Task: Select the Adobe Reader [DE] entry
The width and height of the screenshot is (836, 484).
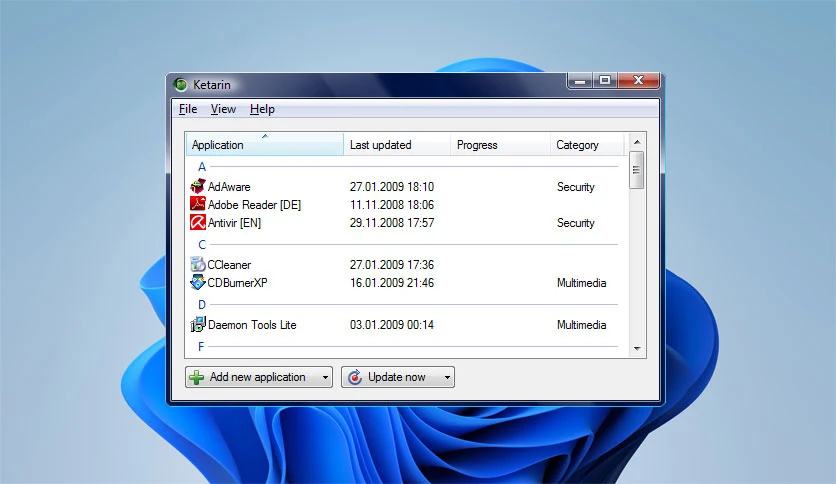Action: tap(254, 205)
